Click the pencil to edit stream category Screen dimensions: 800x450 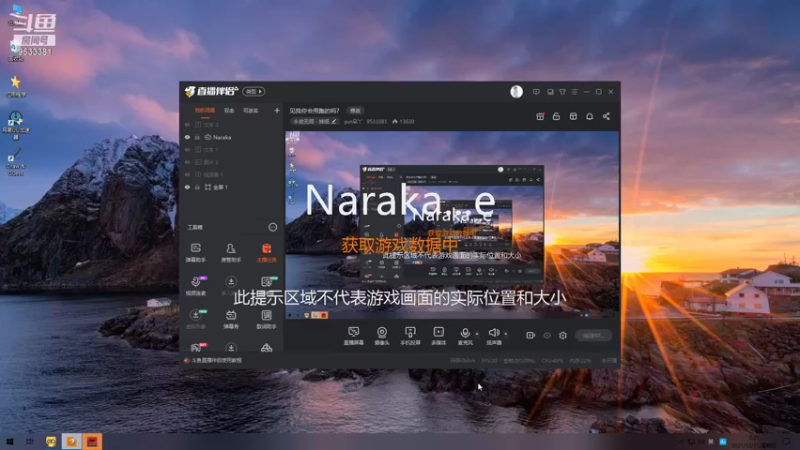334,121
